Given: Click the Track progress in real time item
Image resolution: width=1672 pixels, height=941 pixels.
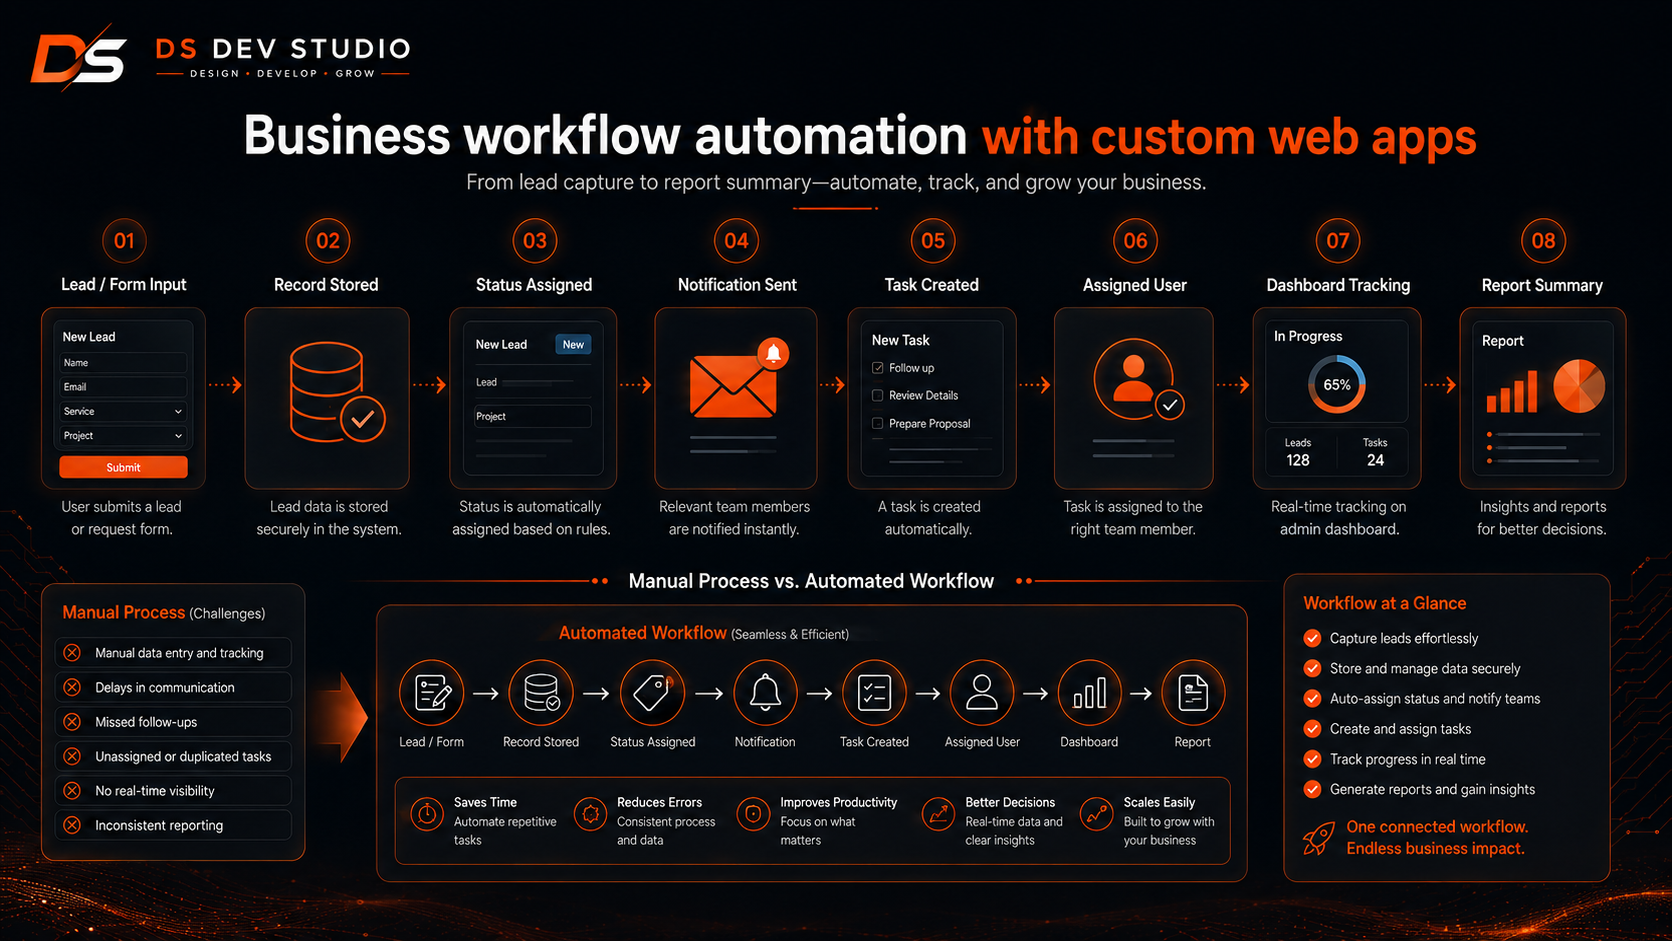Looking at the screenshot, I should click(1395, 759).
